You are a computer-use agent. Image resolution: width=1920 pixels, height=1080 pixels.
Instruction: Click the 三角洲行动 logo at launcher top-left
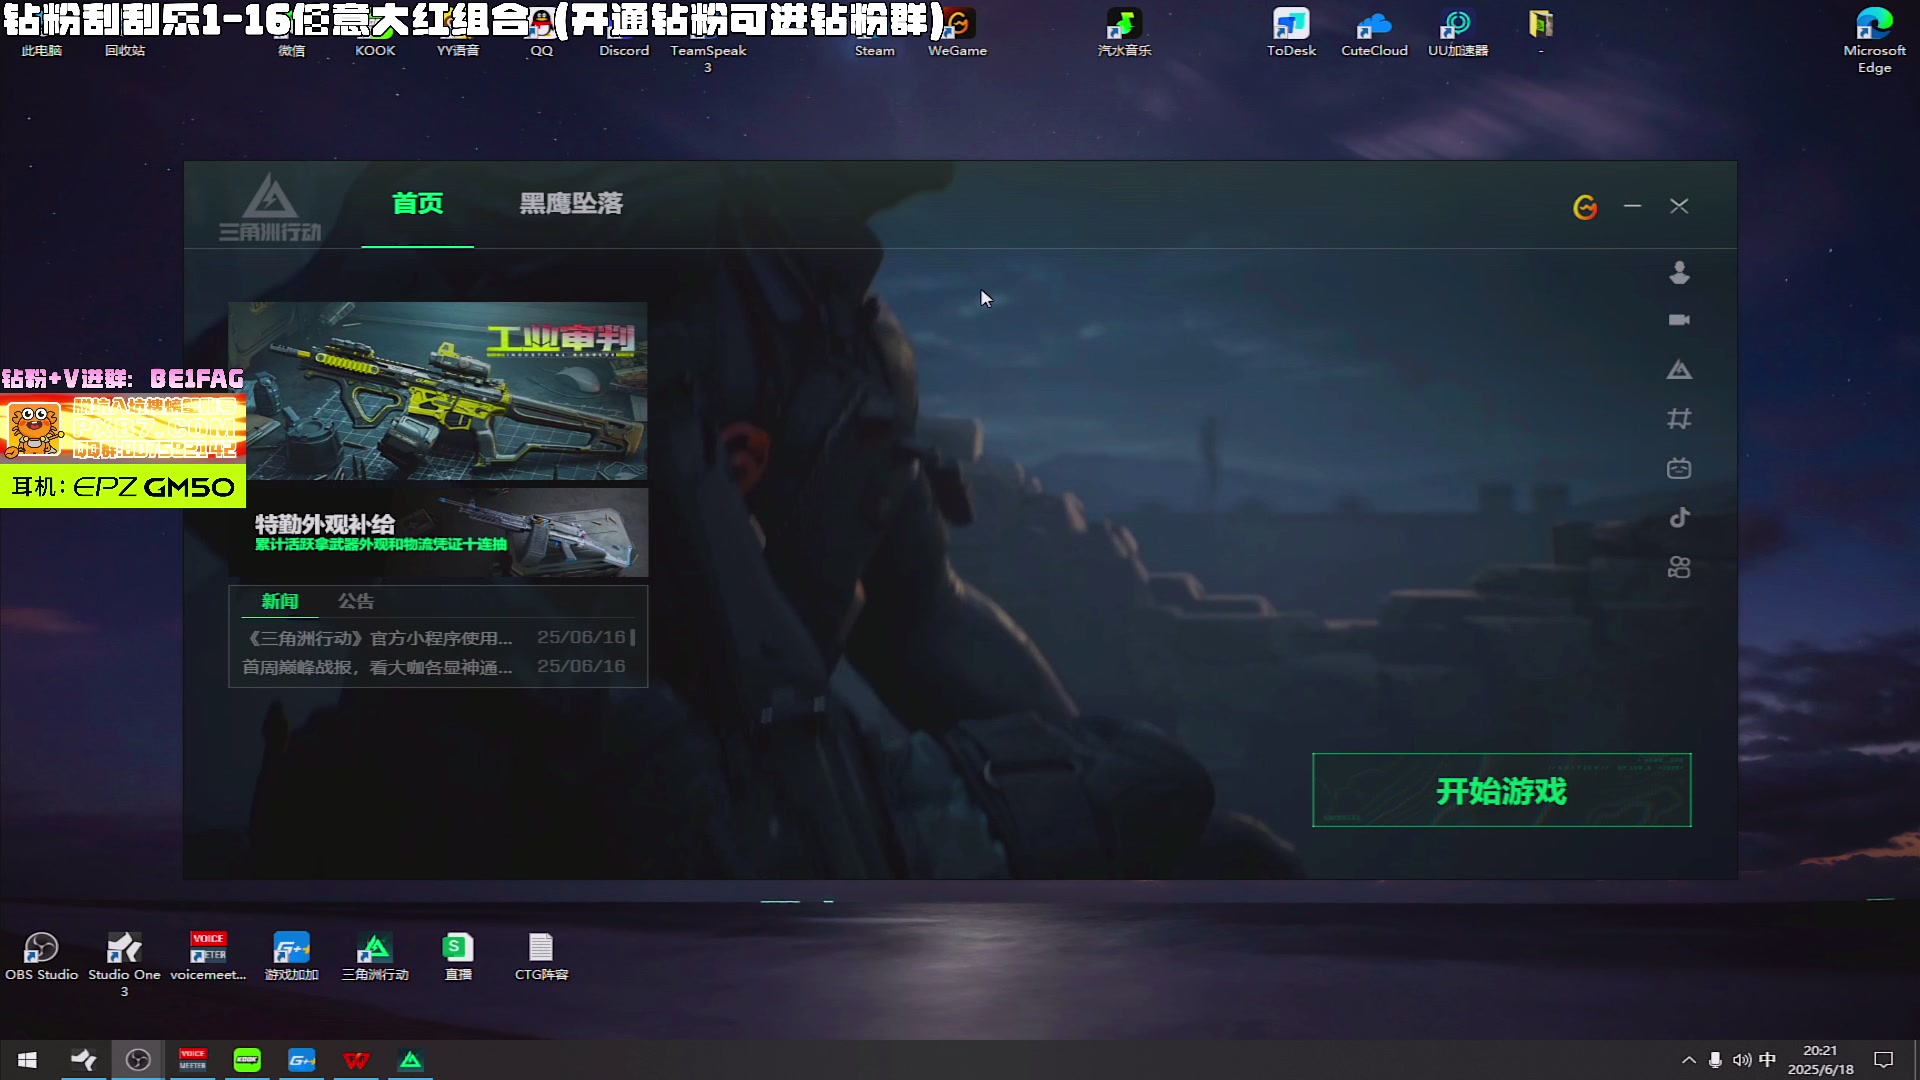270,207
